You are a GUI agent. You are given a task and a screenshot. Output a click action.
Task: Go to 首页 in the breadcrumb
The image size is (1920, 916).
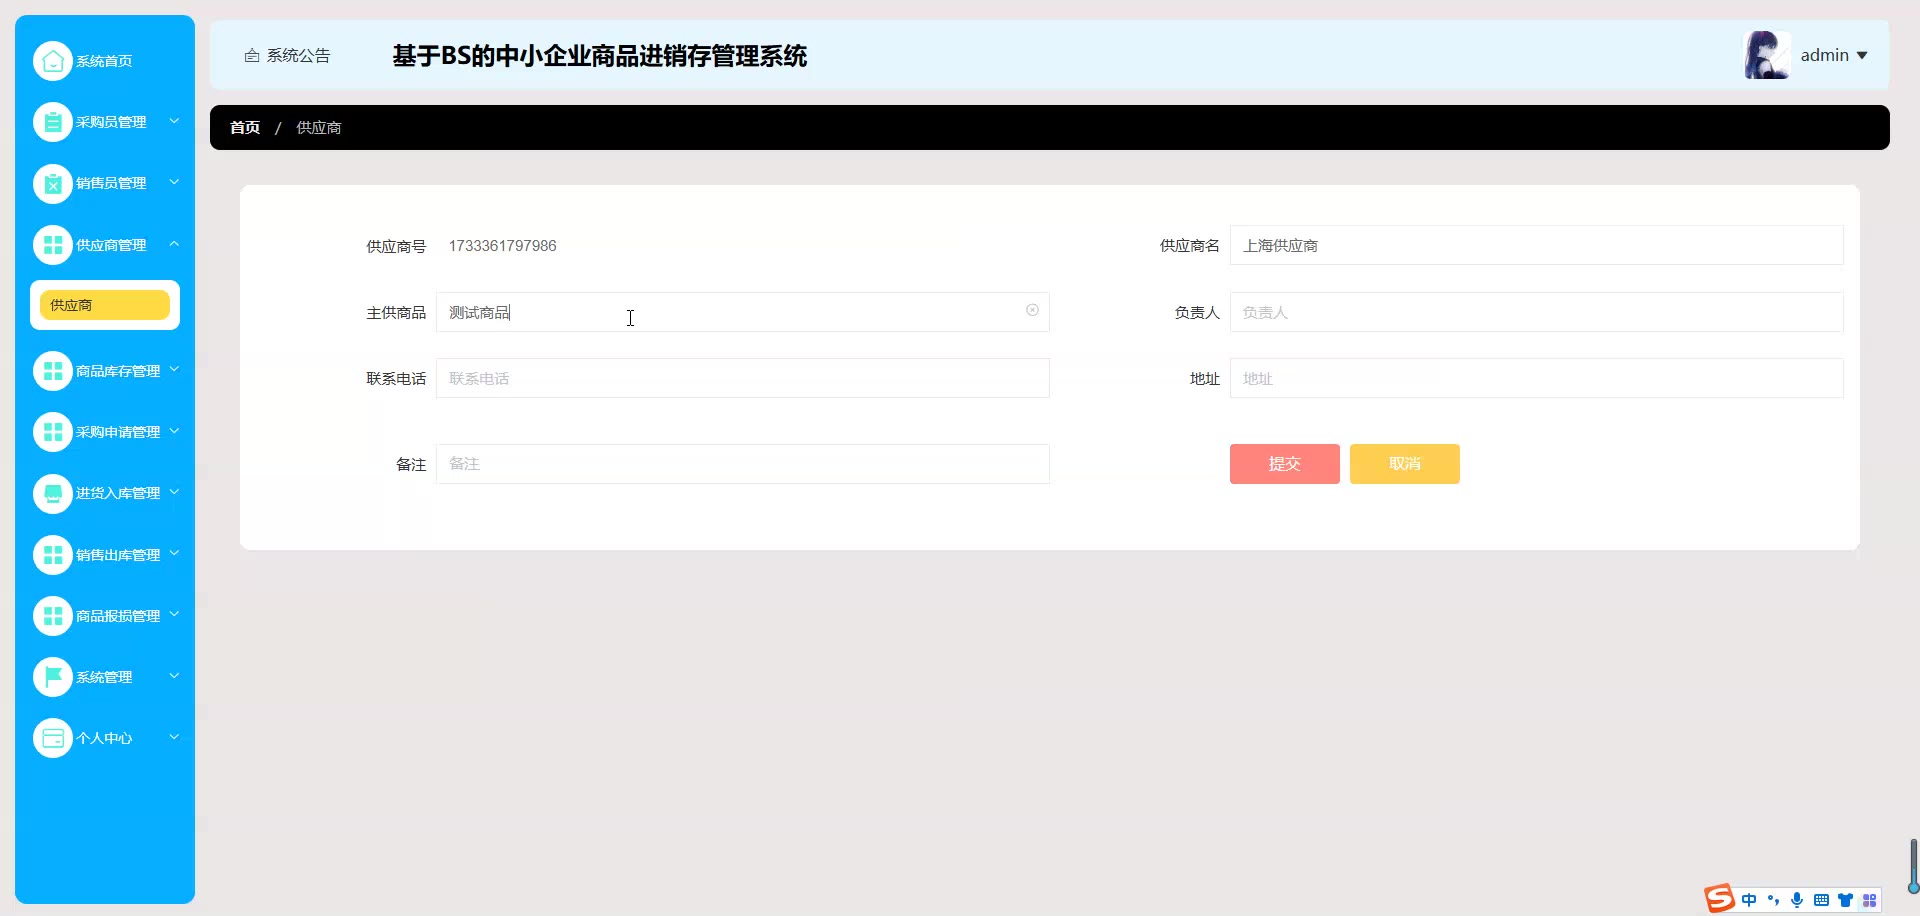(245, 128)
